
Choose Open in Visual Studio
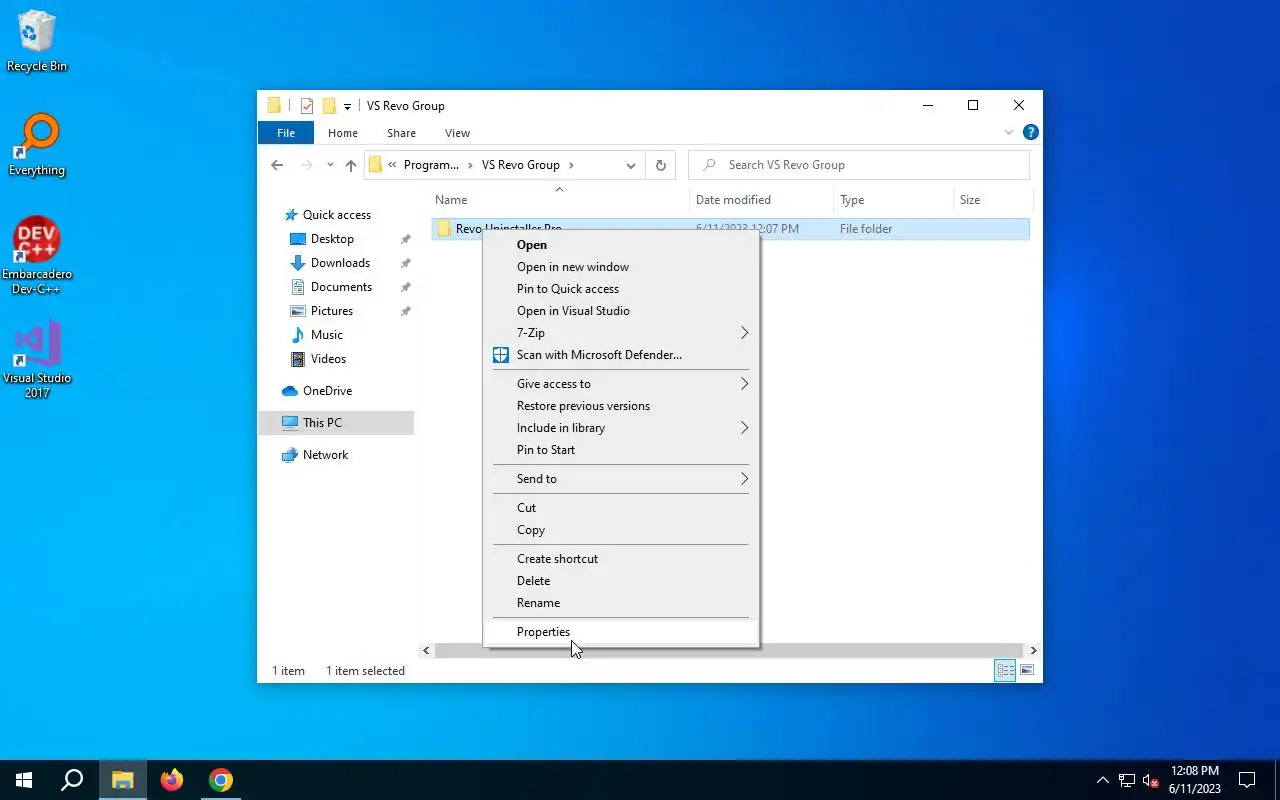(x=621, y=311)
